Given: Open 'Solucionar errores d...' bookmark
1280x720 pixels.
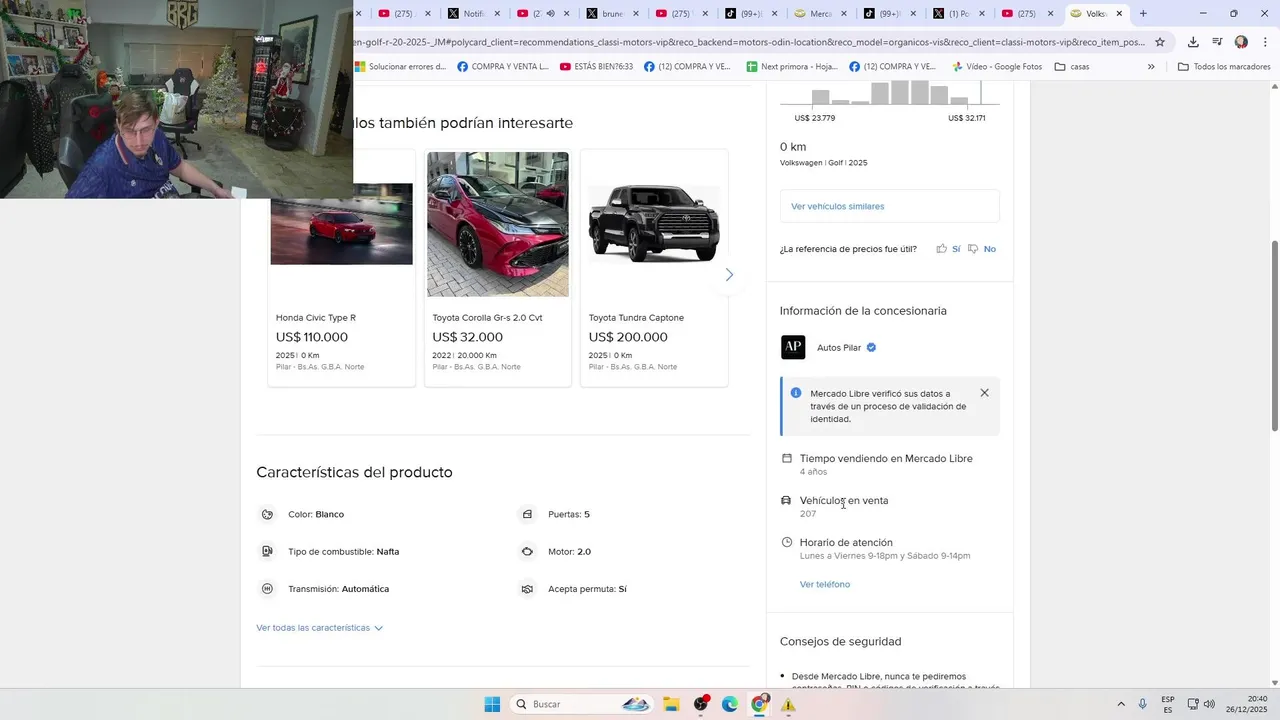Looking at the screenshot, I should click(x=399, y=67).
